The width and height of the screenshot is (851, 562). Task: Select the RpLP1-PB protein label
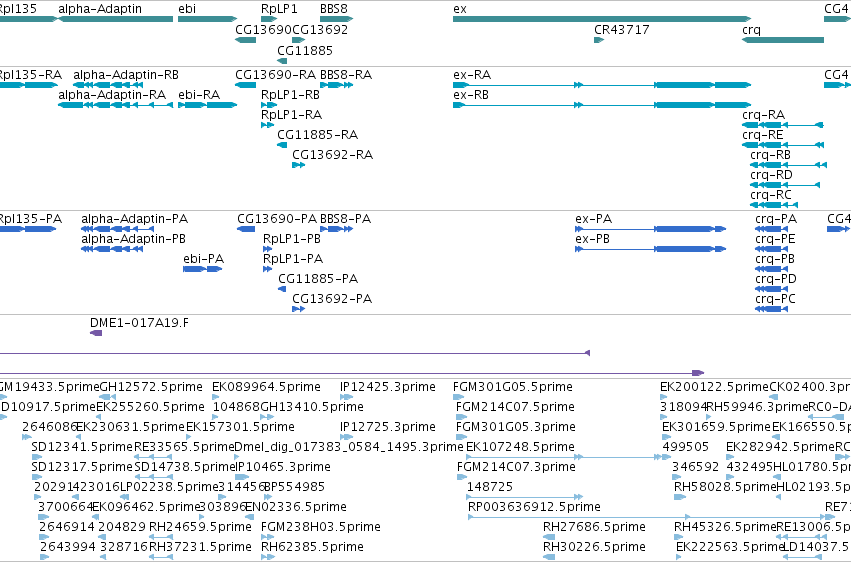pyautogui.click(x=292, y=239)
